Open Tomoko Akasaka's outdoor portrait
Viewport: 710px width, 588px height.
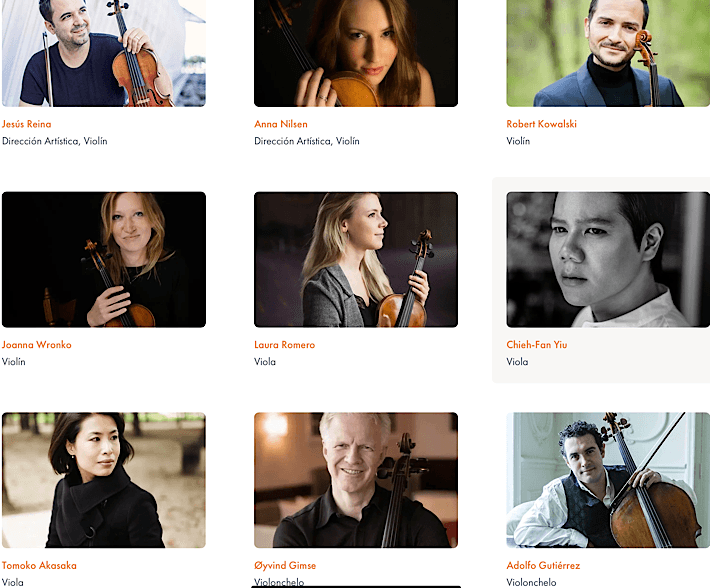104,480
